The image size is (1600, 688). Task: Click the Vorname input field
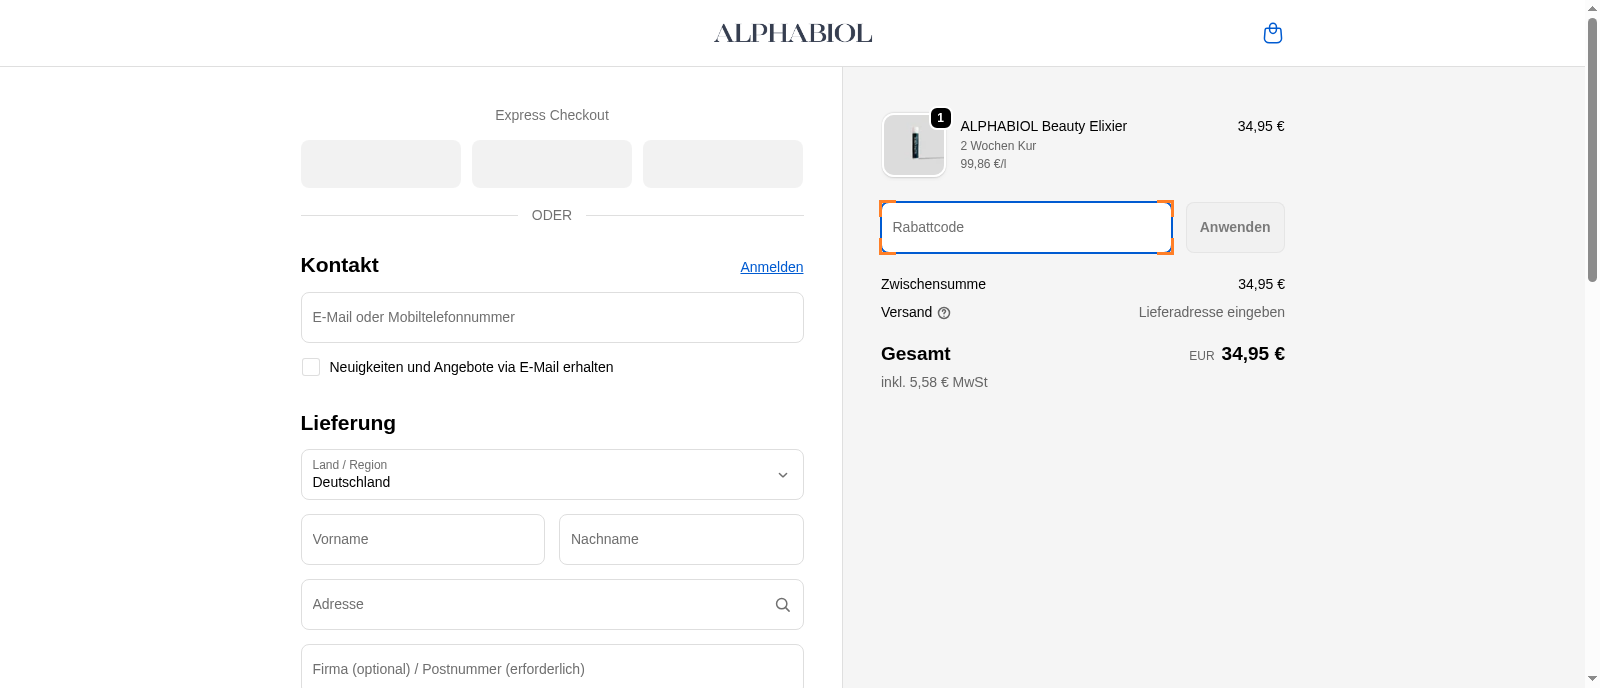pyautogui.click(x=423, y=539)
